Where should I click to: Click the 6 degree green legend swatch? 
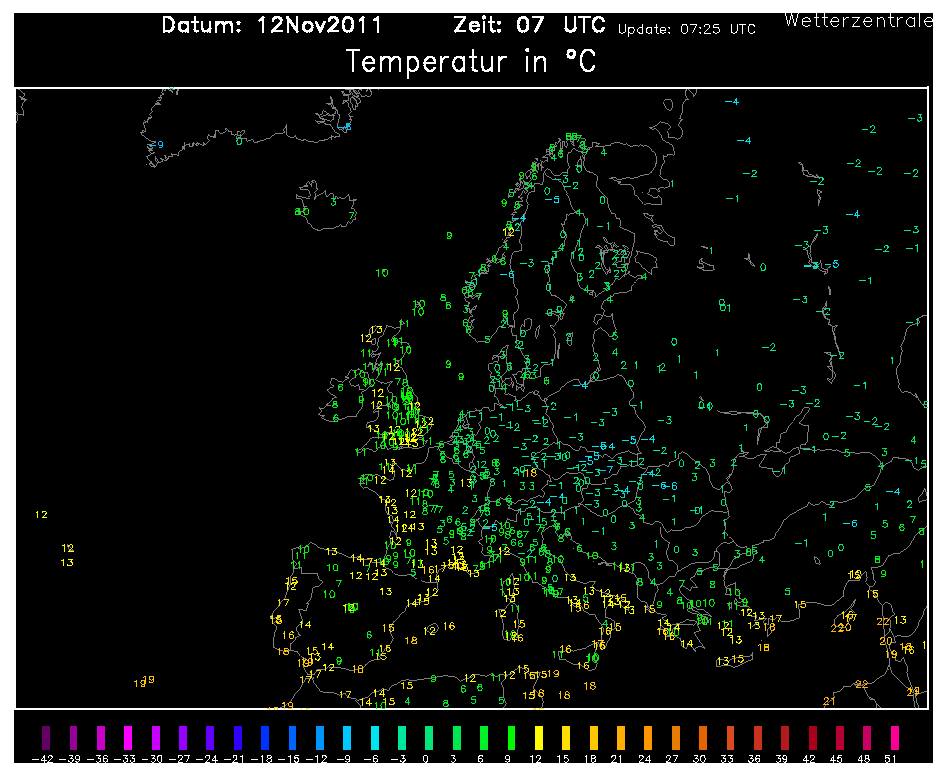484,737
